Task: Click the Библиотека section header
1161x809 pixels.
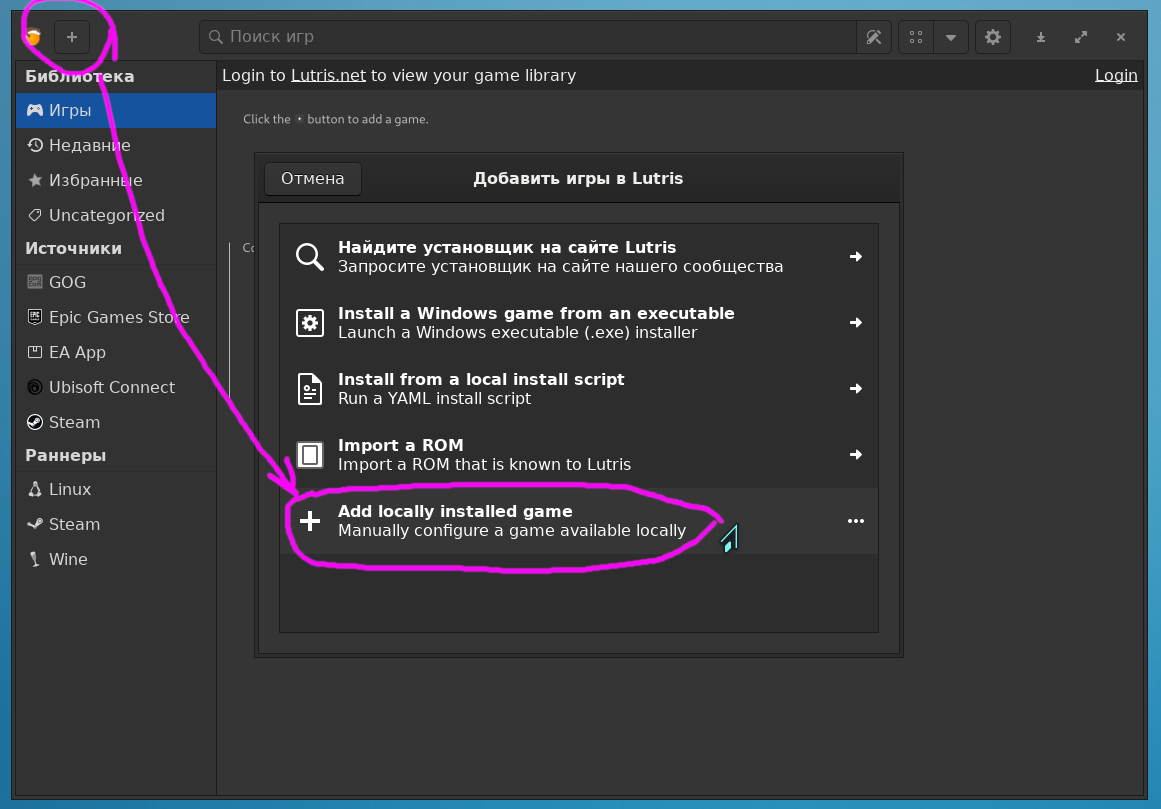Action: click(80, 76)
